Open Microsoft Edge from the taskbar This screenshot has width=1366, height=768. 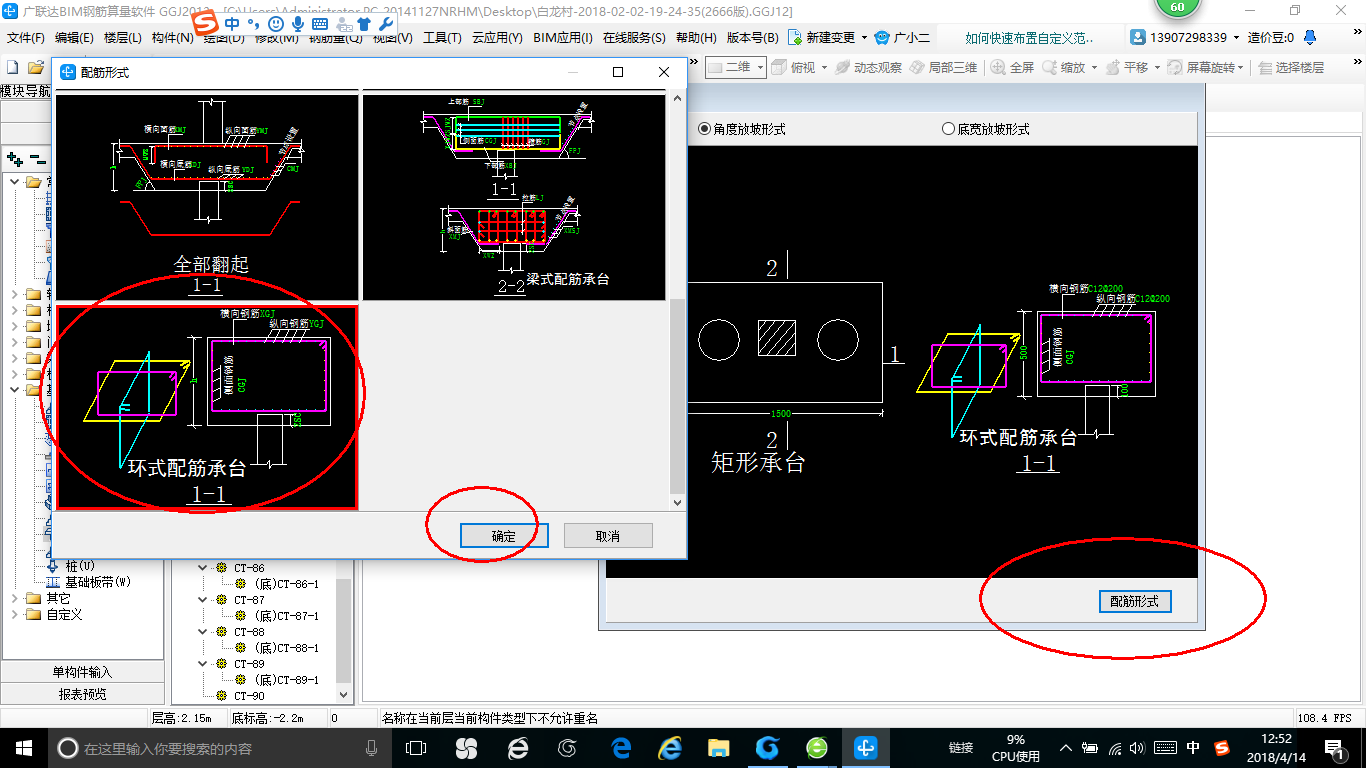(620, 747)
